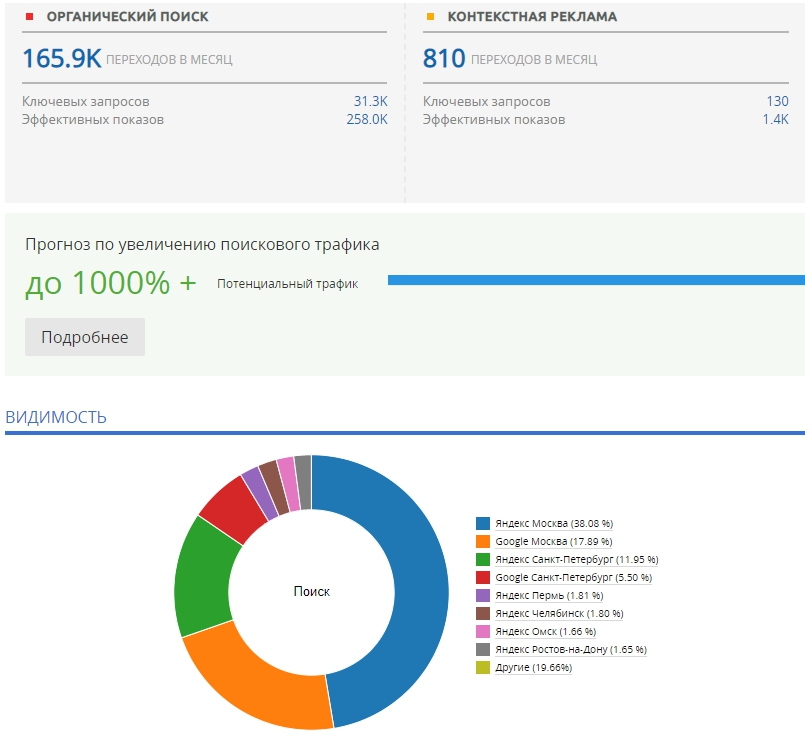Open context ads effective impressions value 1.4K

pyautogui.click(x=775, y=119)
